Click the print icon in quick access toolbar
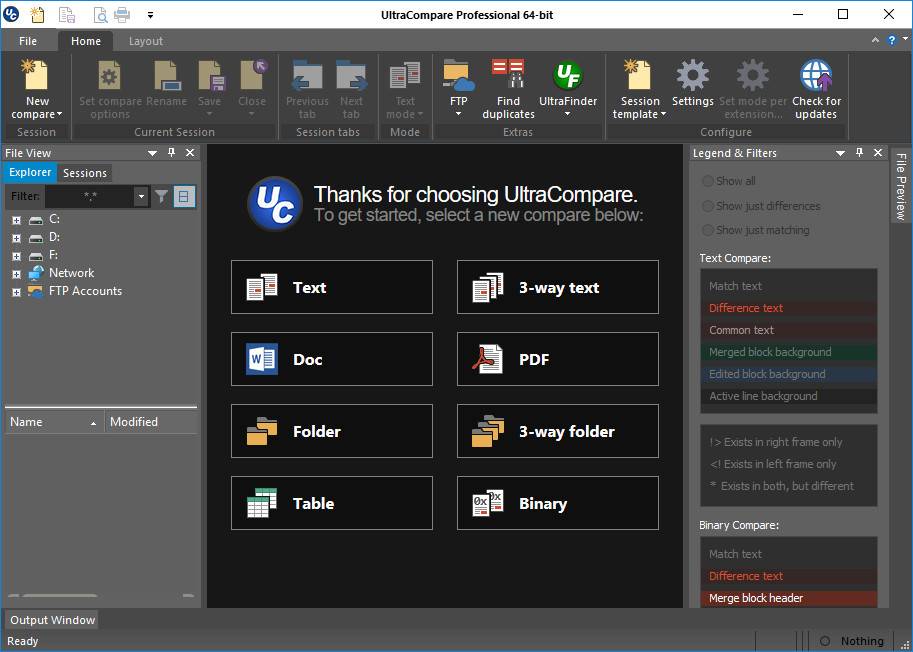Image resolution: width=913 pixels, height=652 pixels. pos(122,15)
